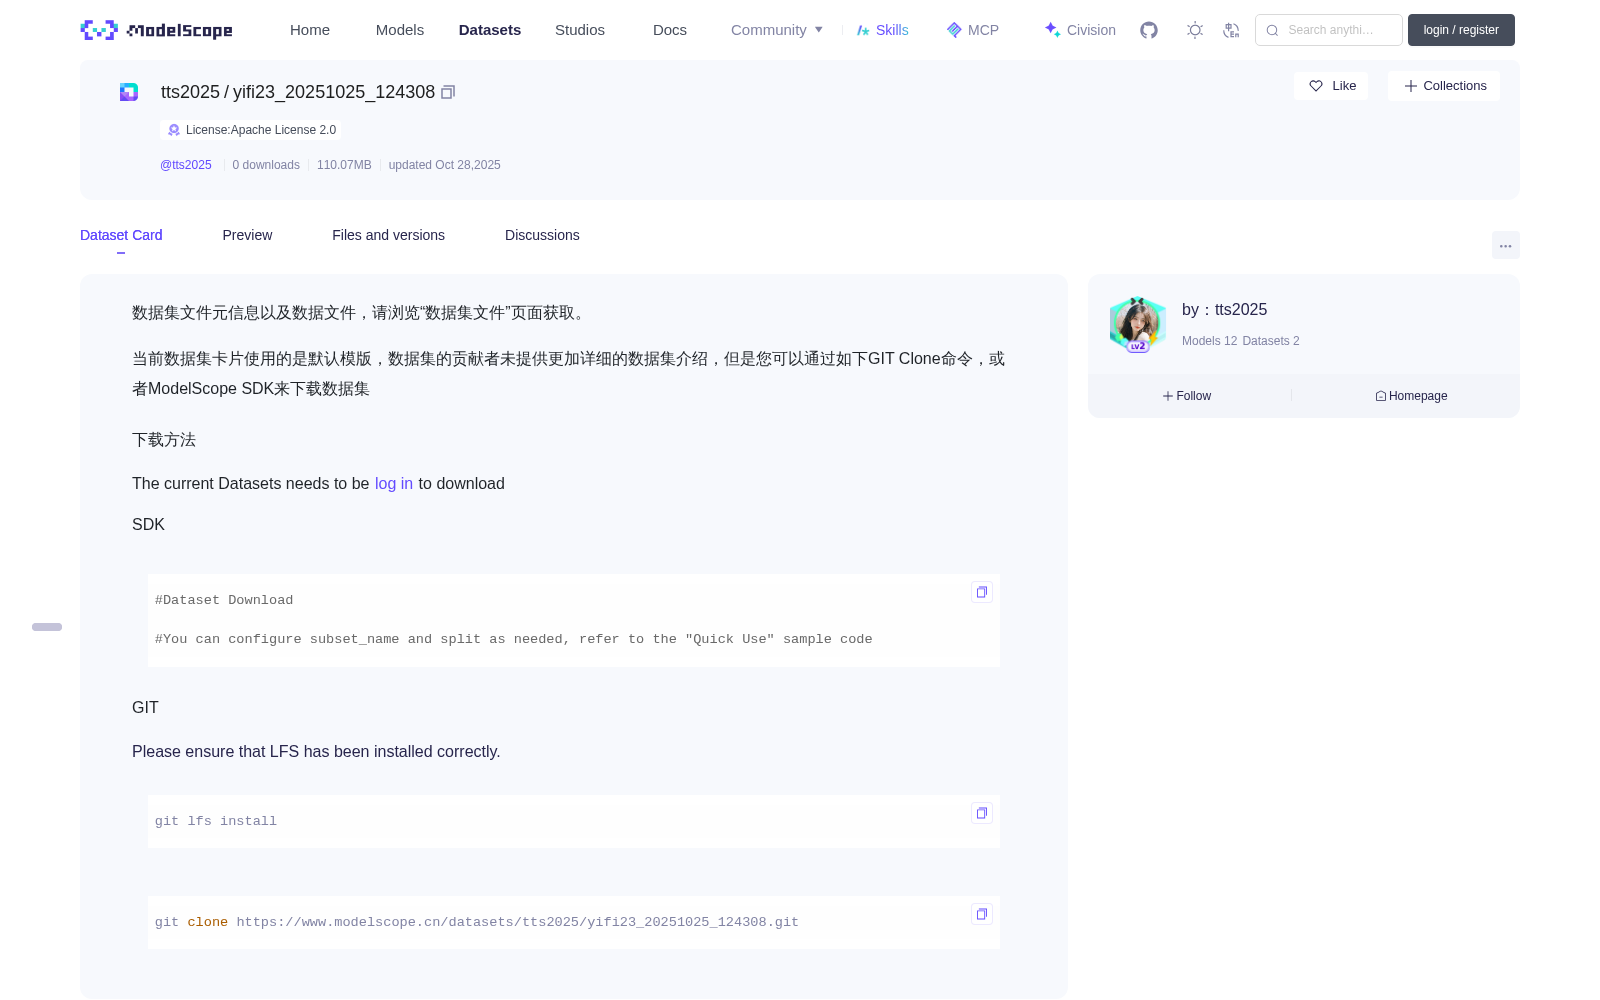Go to the Home page
Image resolution: width=1600 pixels, height=1000 pixels.
(x=310, y=30)
